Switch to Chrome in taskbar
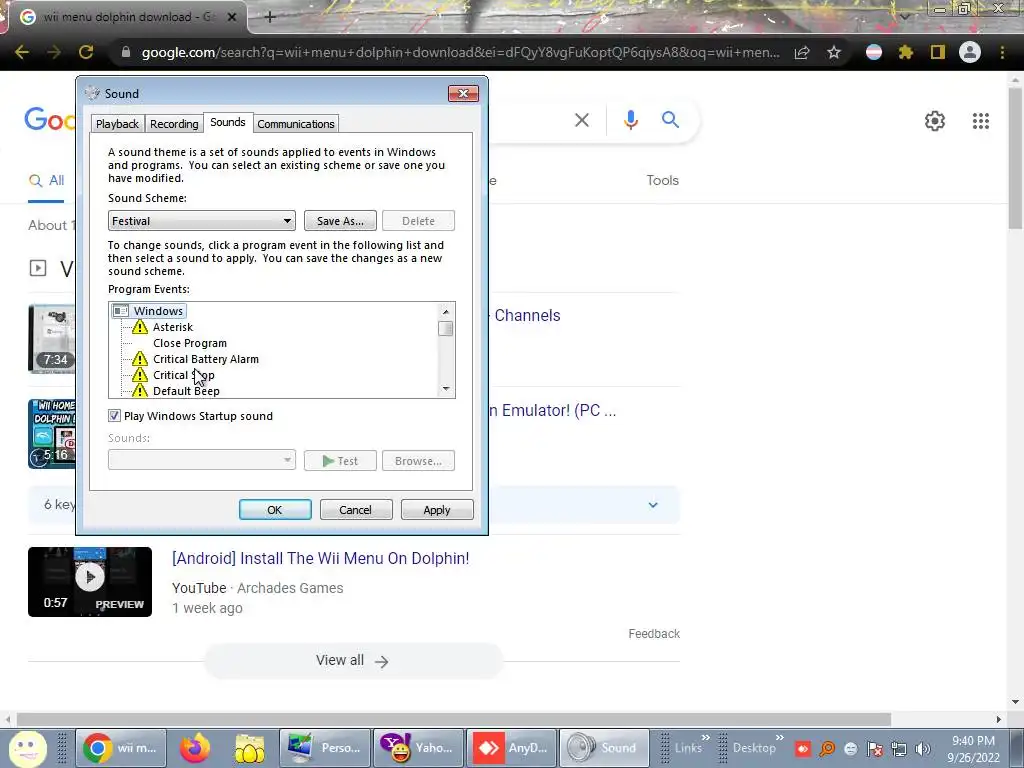The height and width of the screenshot is (768, 1024). pyautogui.click(x=121, y=748)
